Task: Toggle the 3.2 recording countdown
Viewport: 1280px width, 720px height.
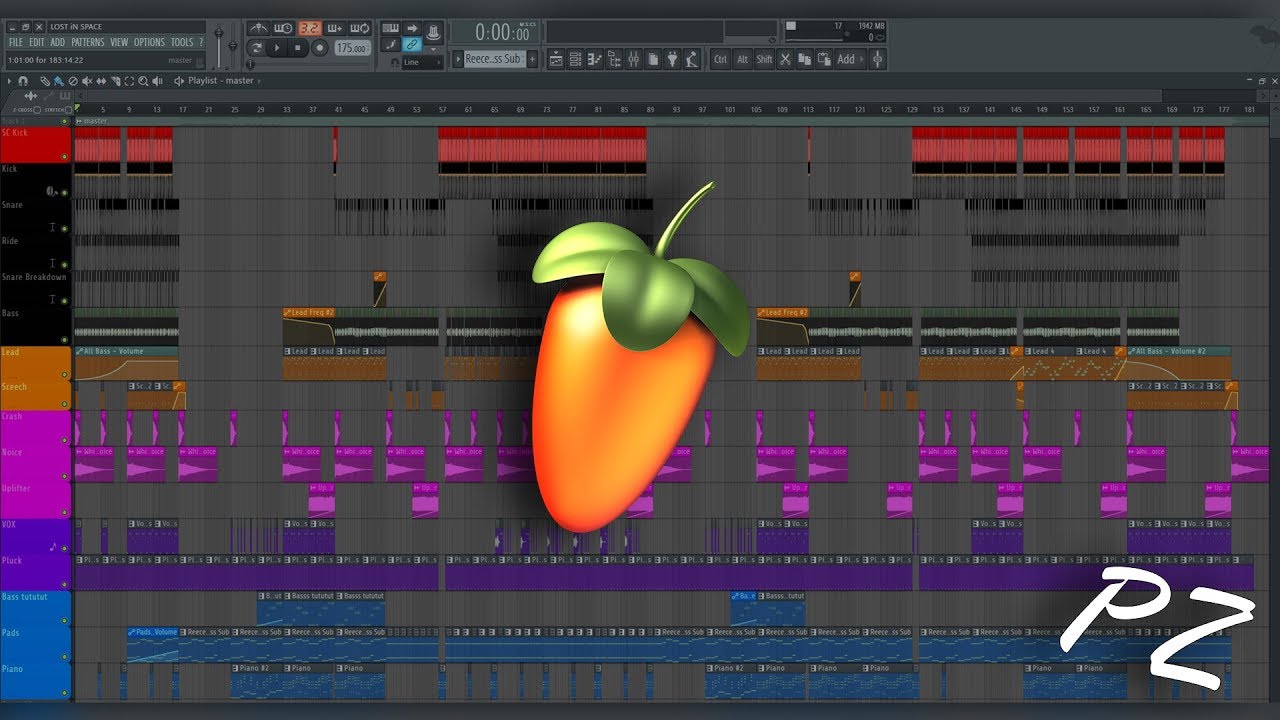Action: (310, 28)
